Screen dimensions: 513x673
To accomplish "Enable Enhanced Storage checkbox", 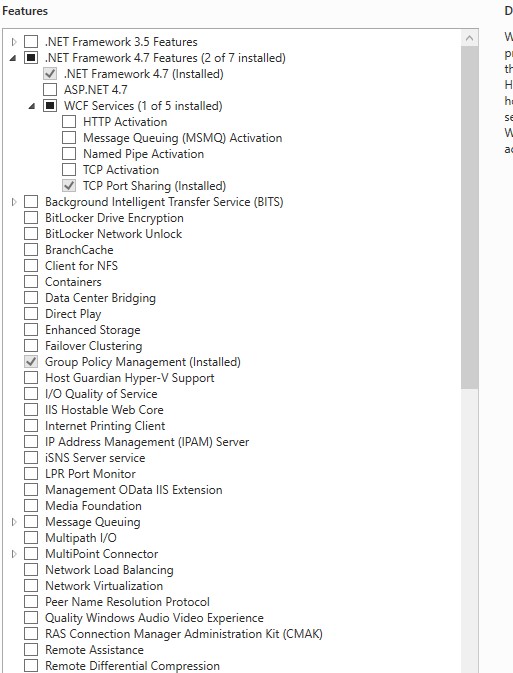I will coord(31,330).
